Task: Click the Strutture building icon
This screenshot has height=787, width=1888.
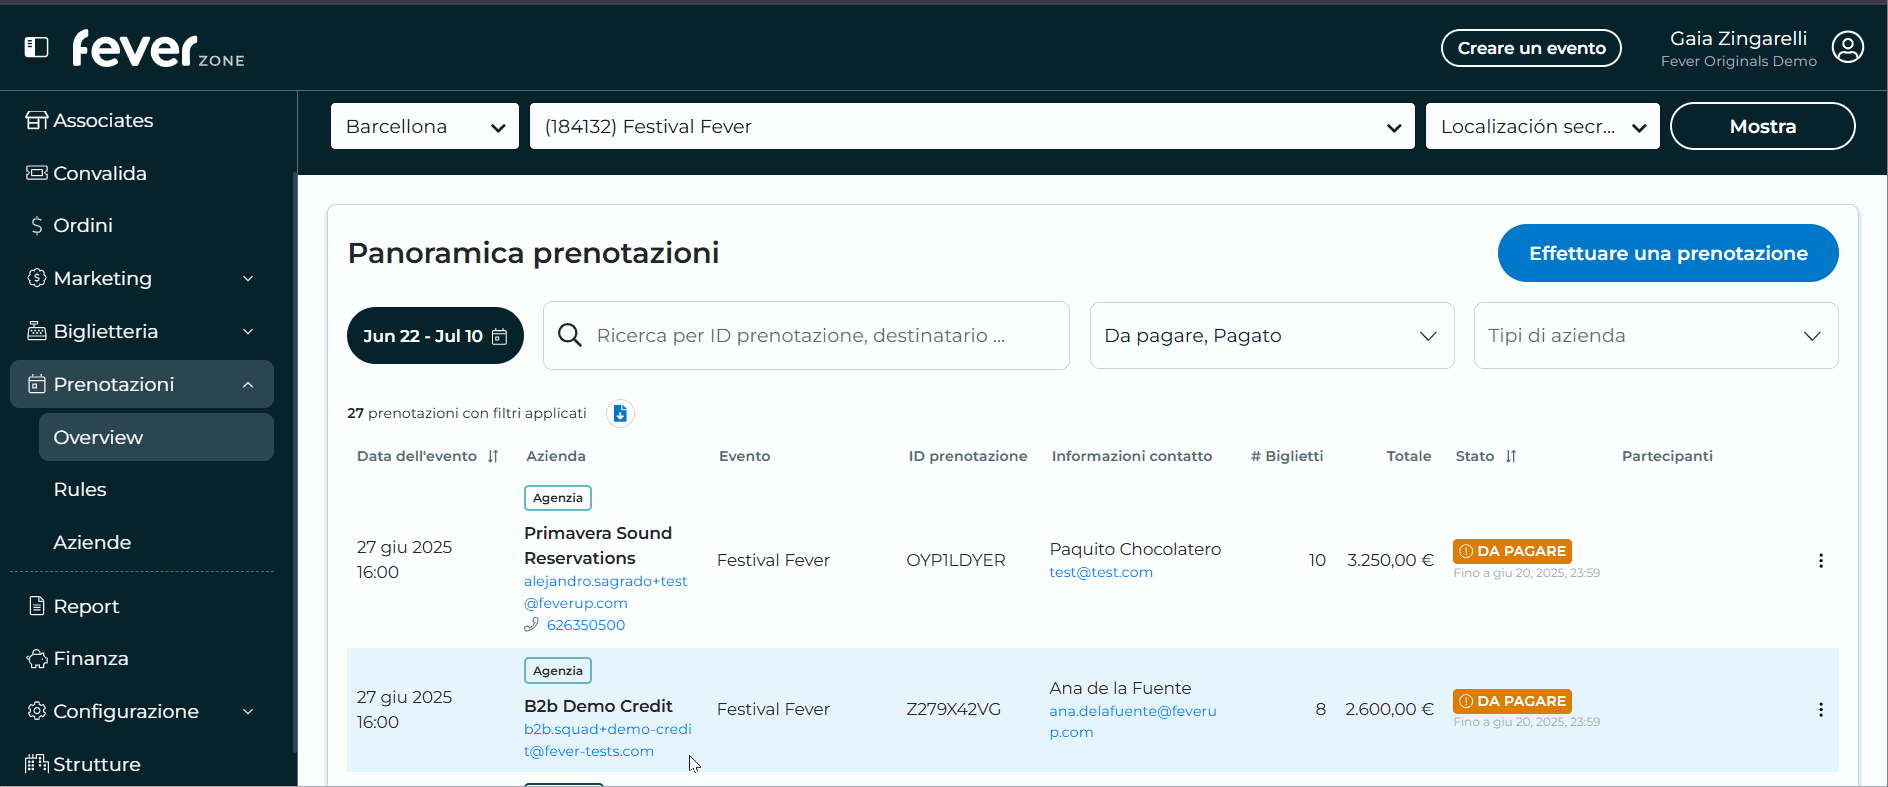Action: pyautogui.click(x=37, y=764)
